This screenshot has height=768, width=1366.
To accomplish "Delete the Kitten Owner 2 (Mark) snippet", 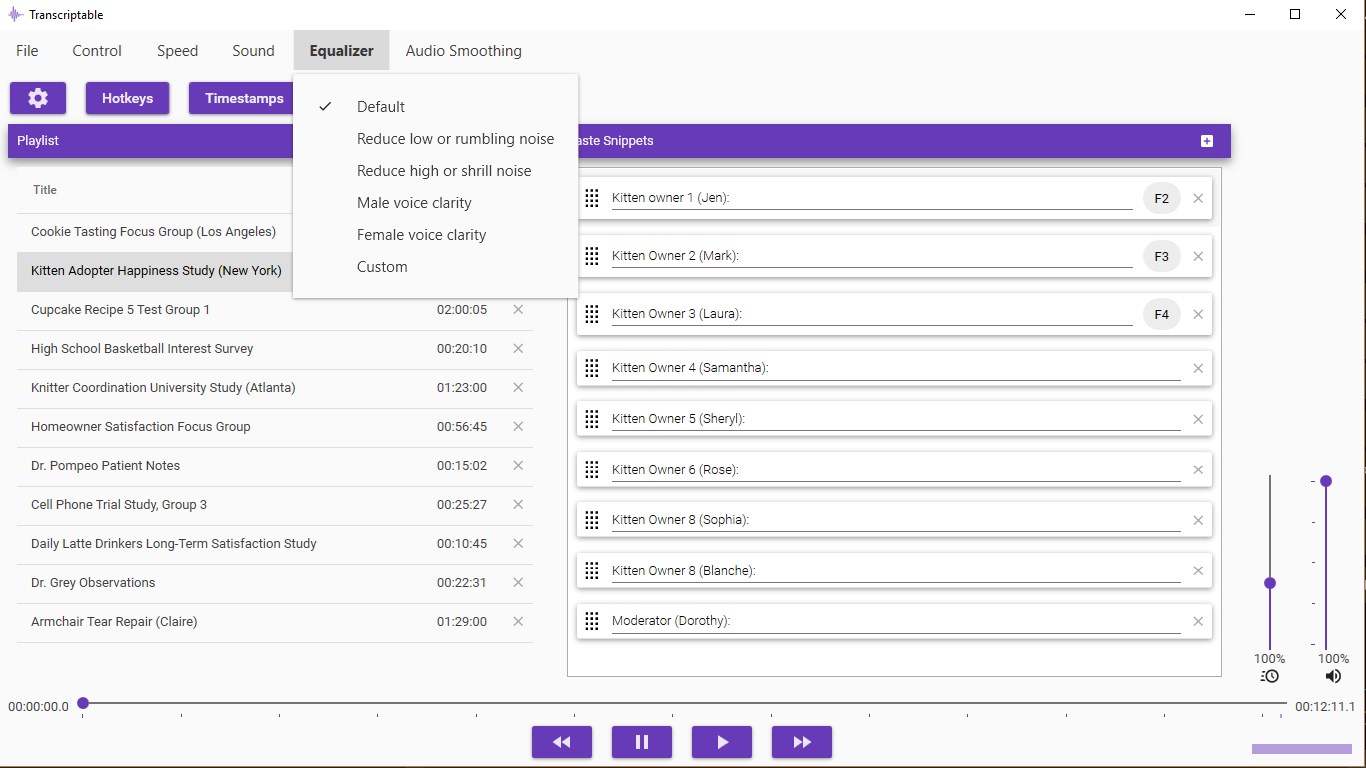I will click(1198, 256).
